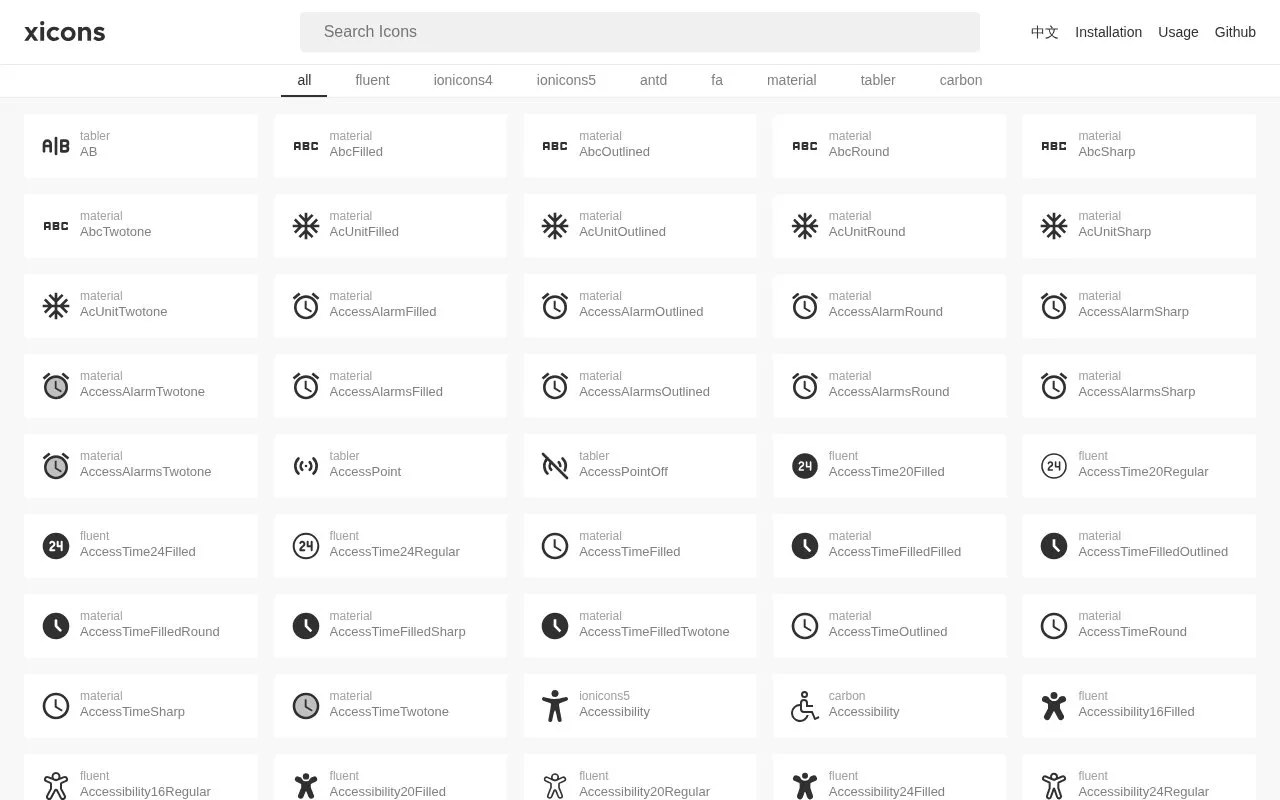The image size is (1280, 800).
Task: Switch to the fluent tab
Action: [x=372, y=80]
